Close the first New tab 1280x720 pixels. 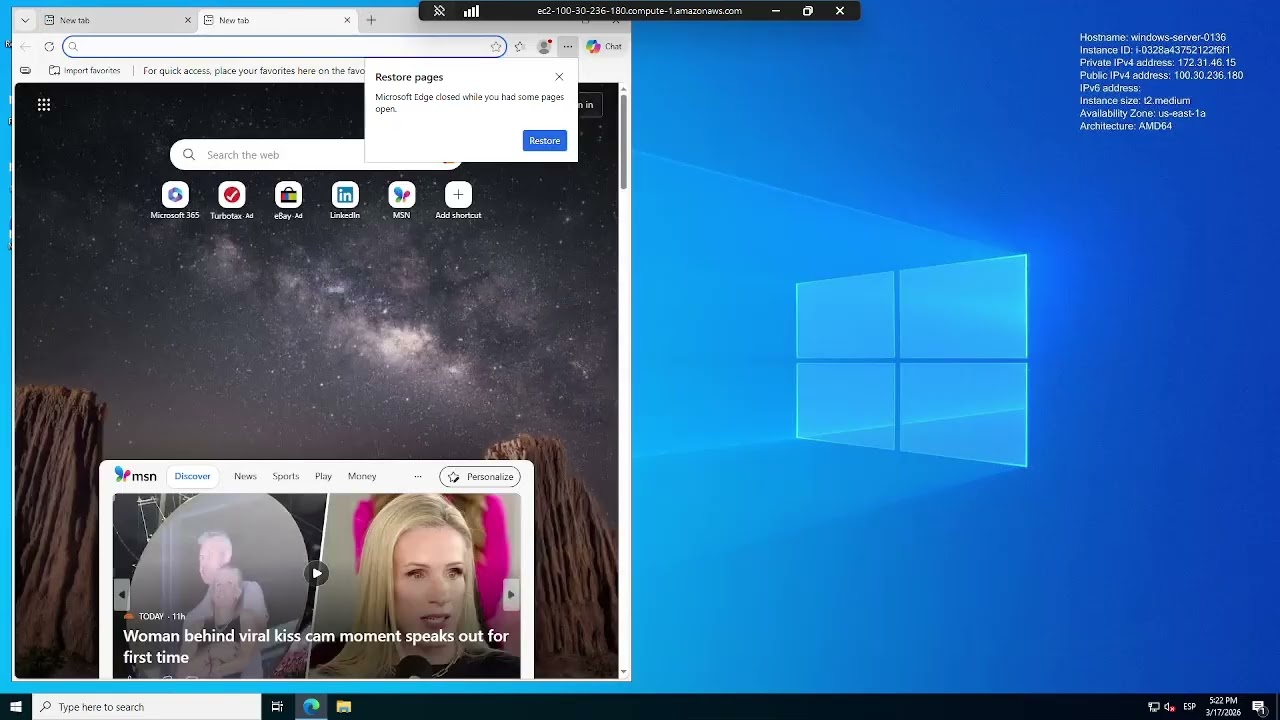188,20
